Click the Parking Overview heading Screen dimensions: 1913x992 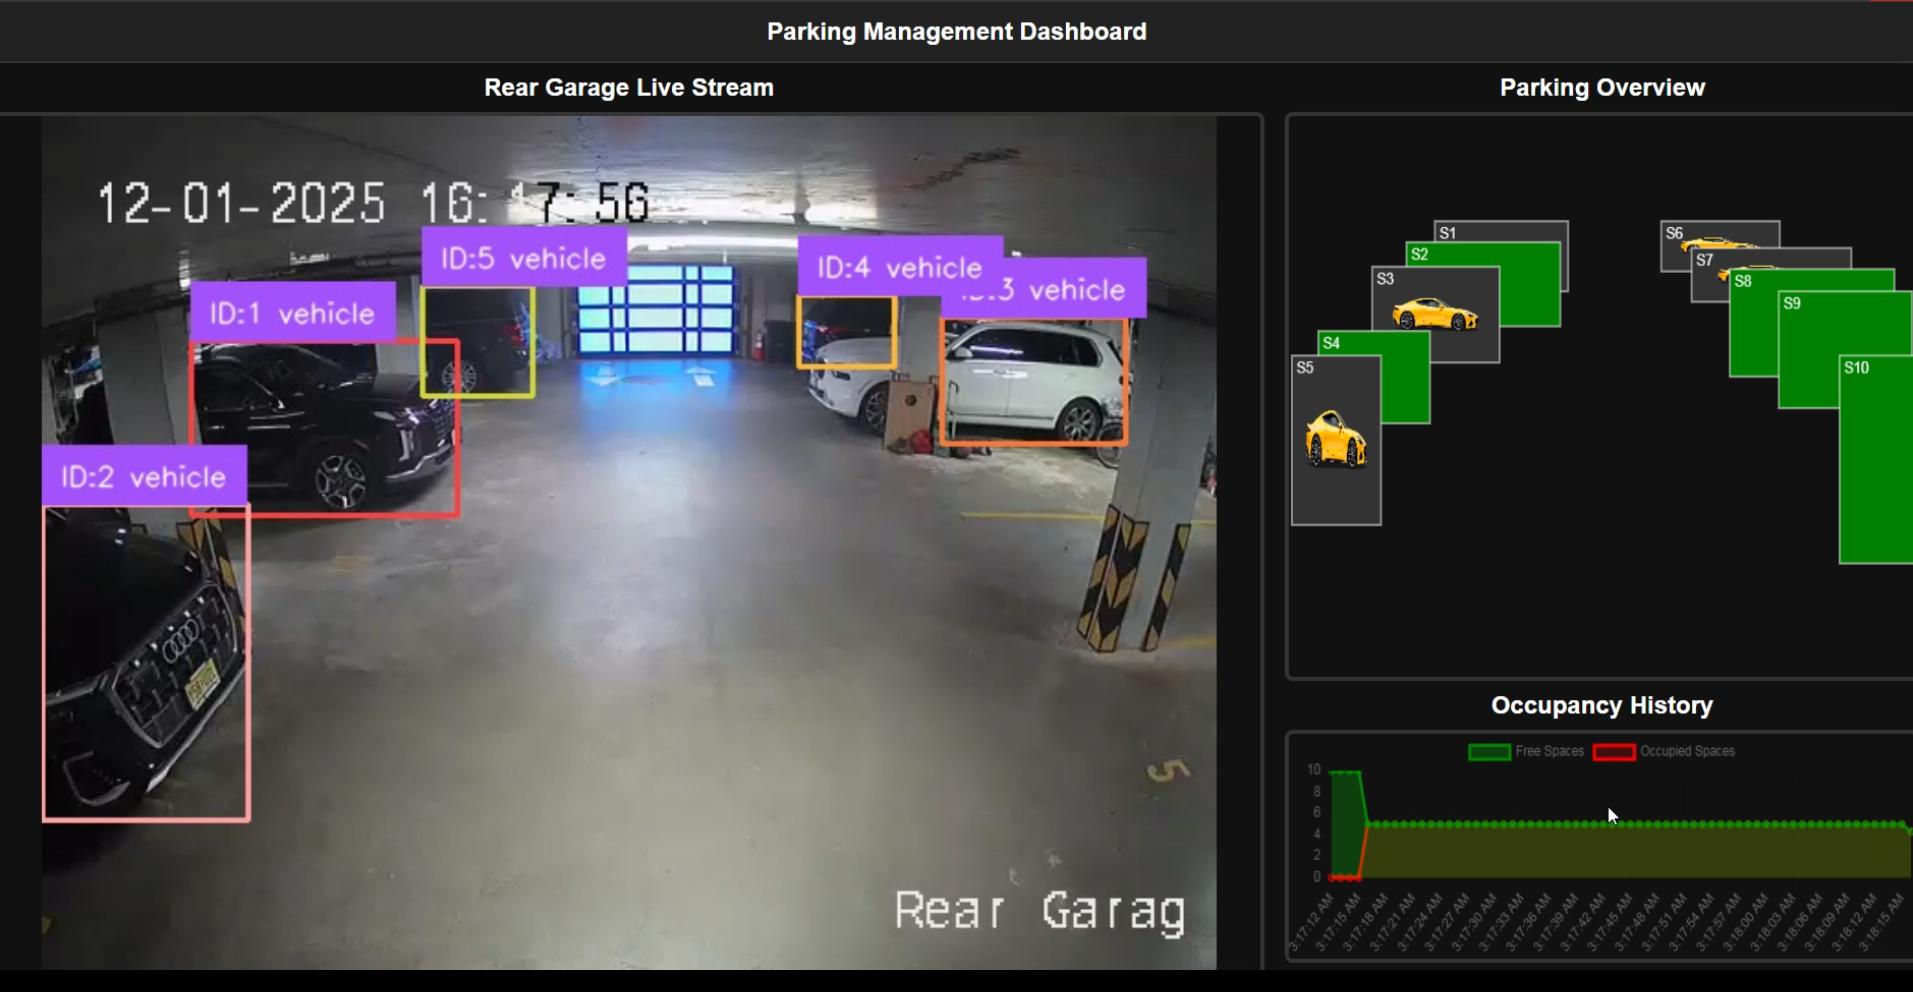(1602, 88)
